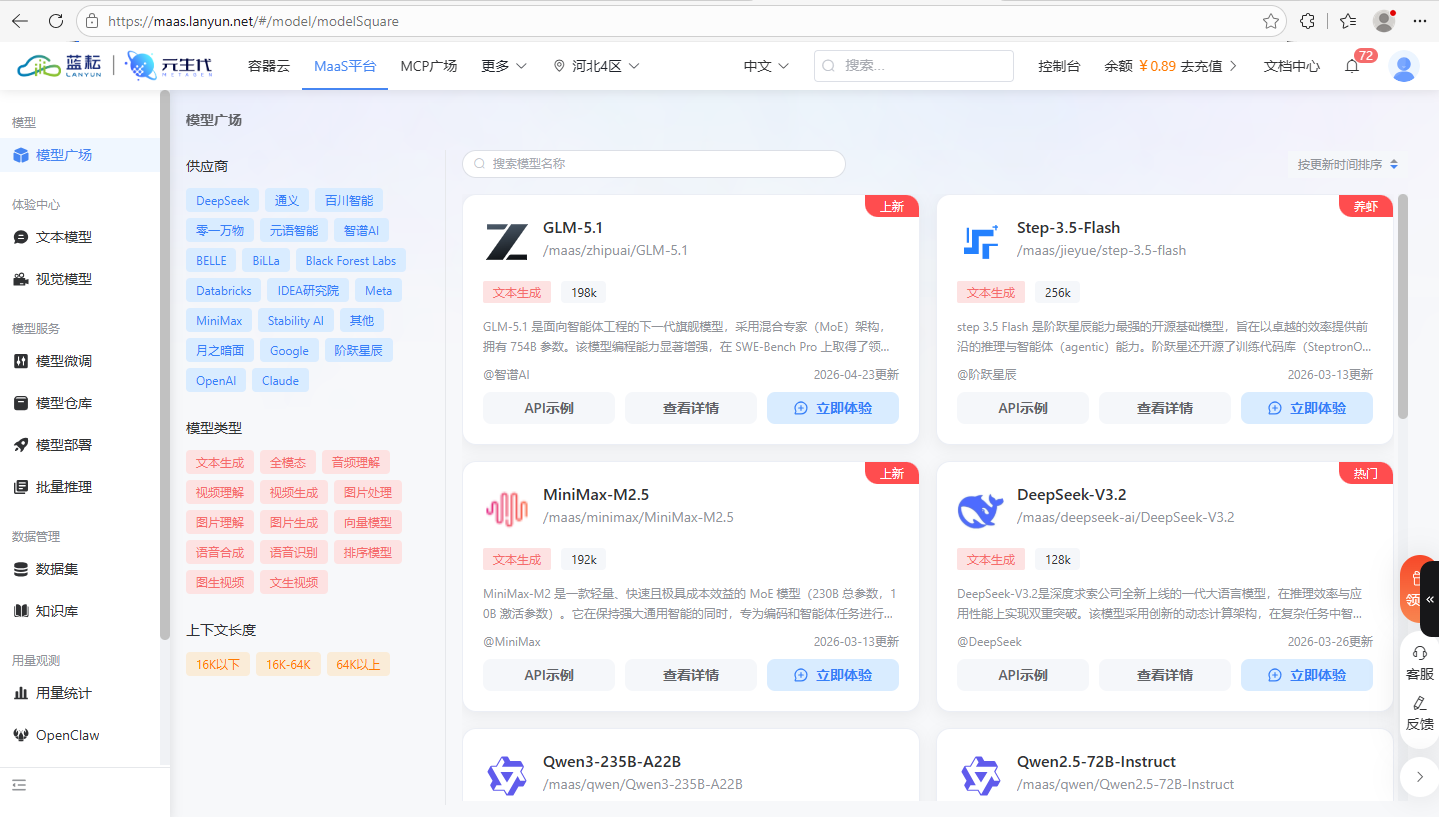
Task: Filter by supplier Black Forest Labs
Action: [351, 261]
